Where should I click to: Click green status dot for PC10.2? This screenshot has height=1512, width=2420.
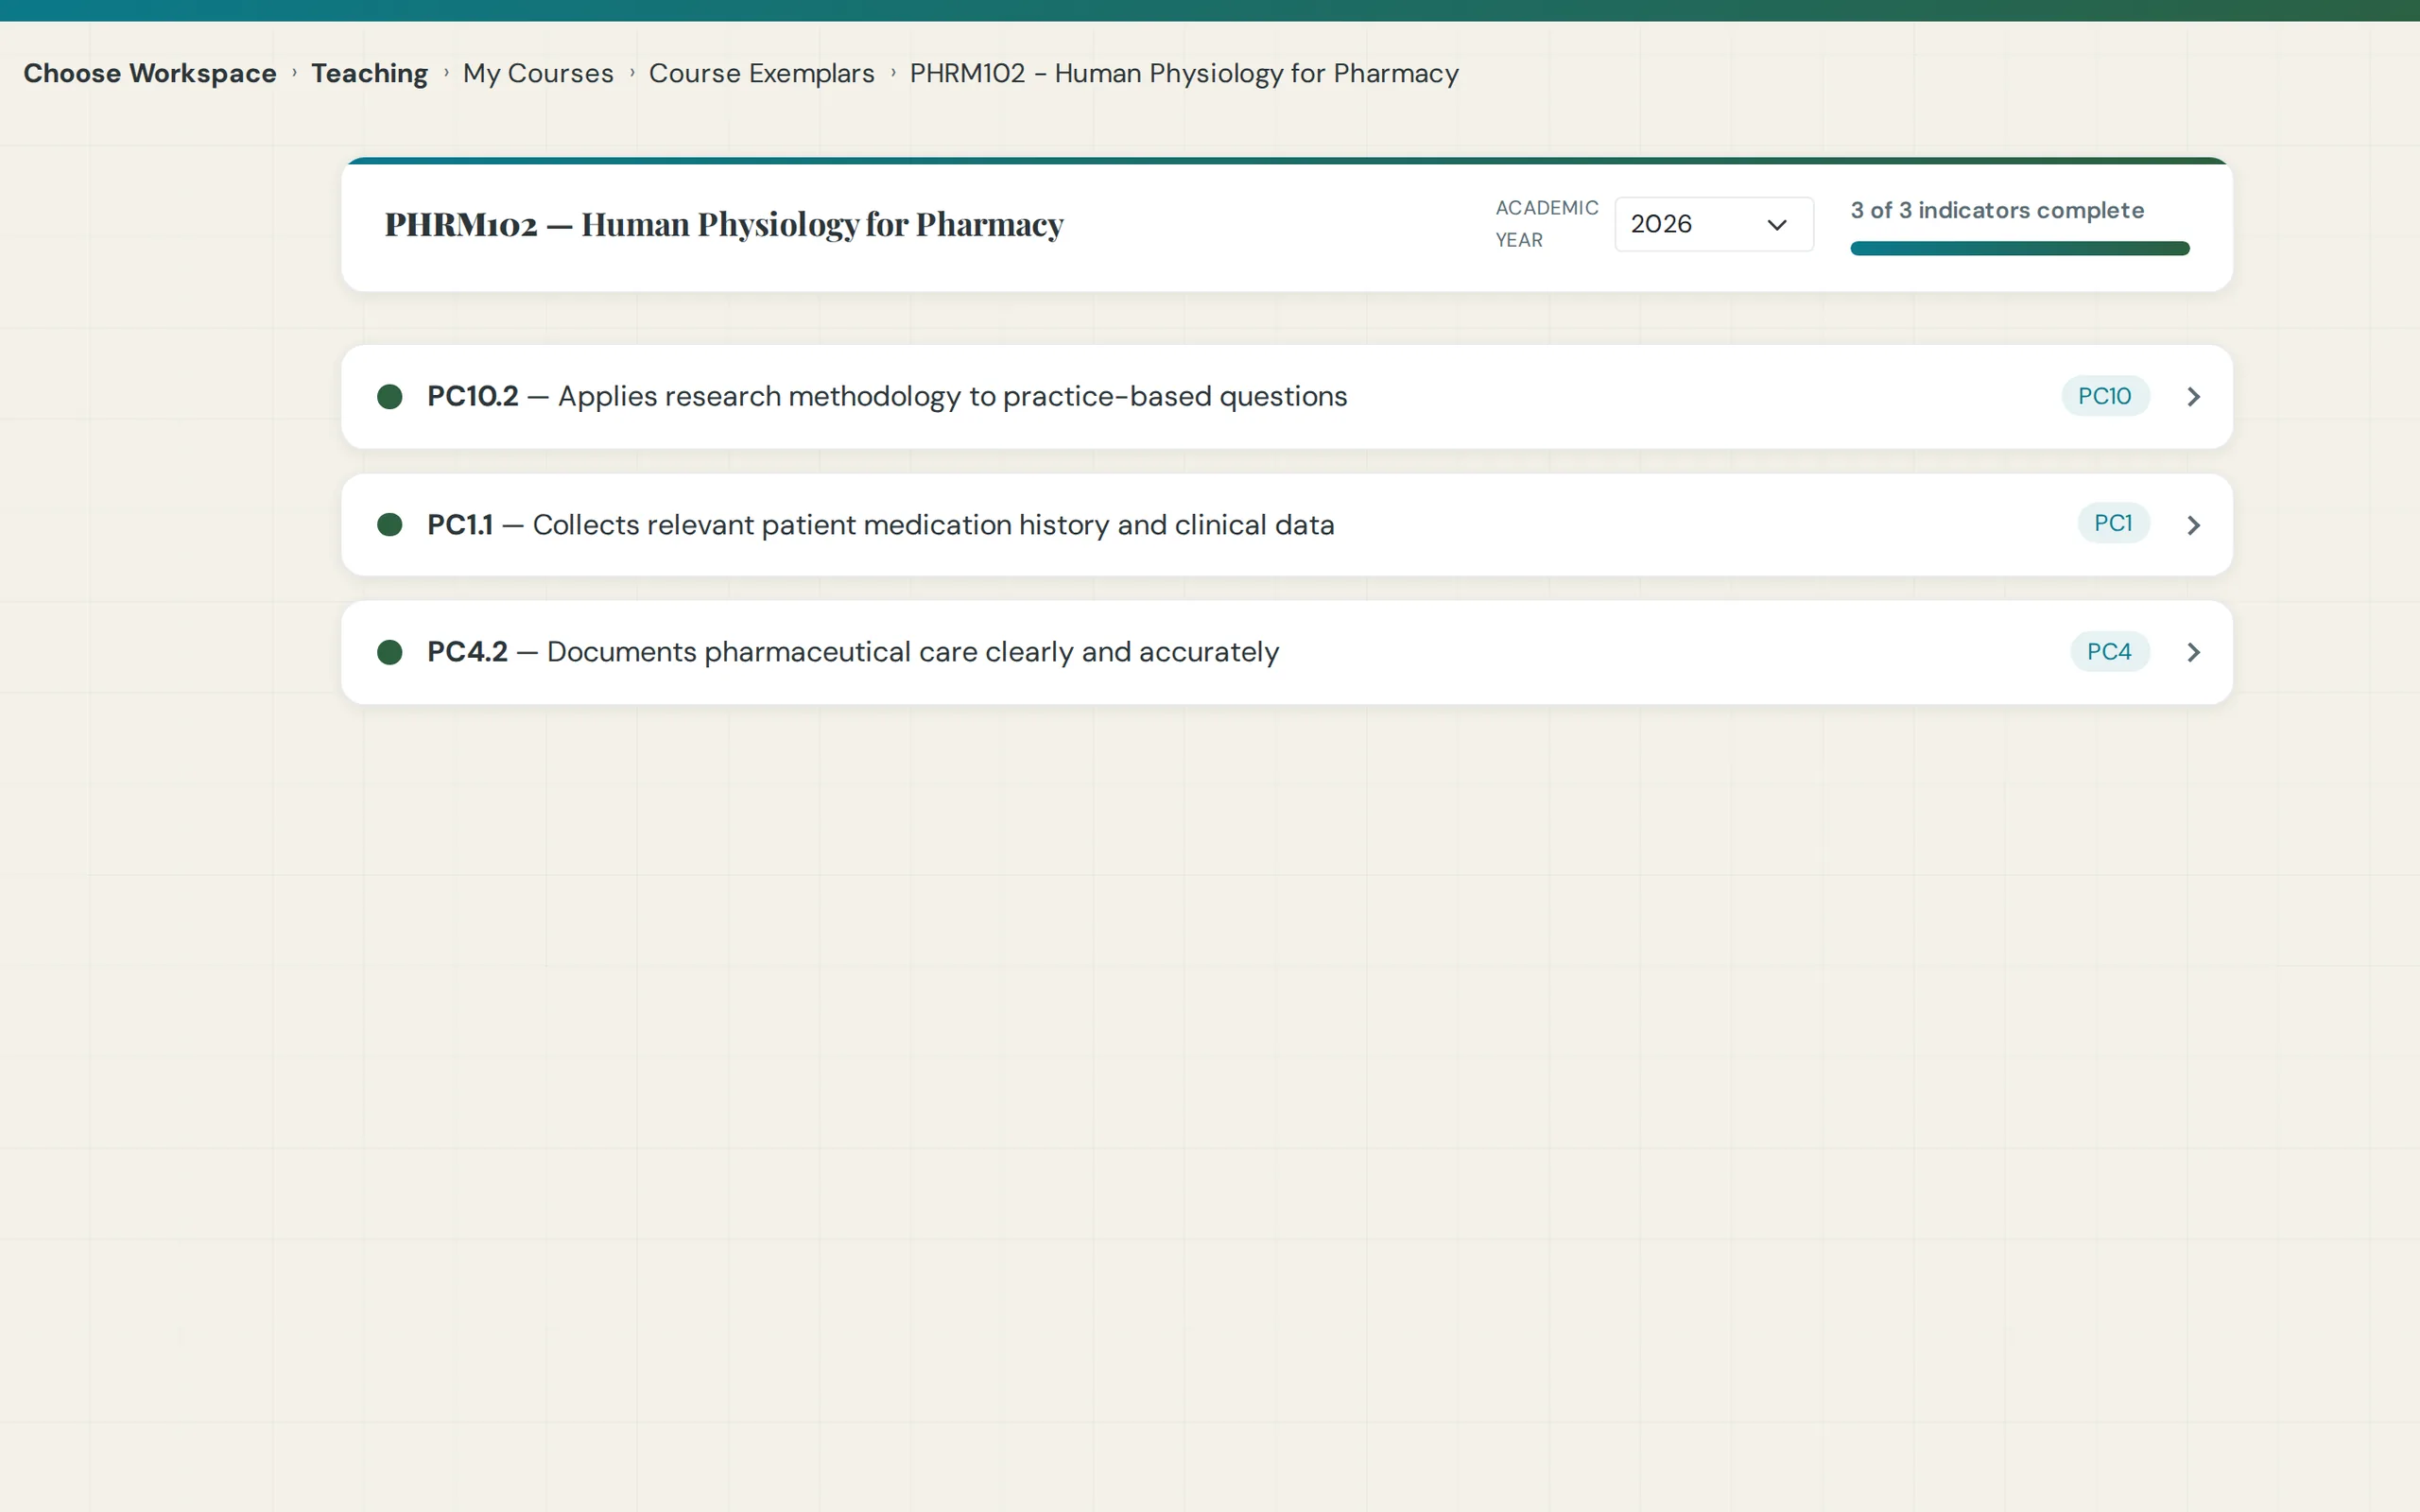tap(390, 397)
